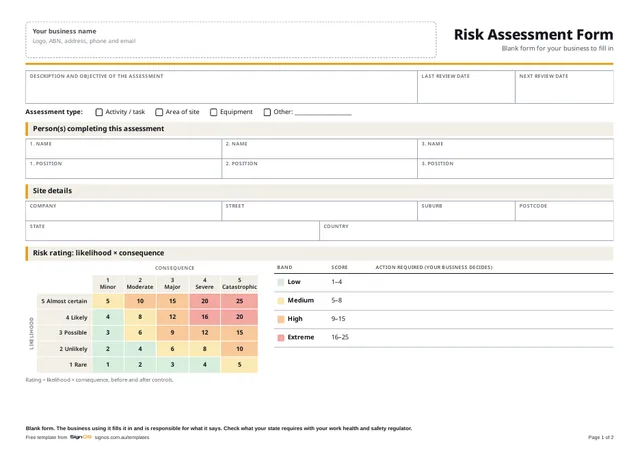The height and width of the screenshot is (452, 640).
Task: Click the 5 Almost certain row label
Action: 64,301
